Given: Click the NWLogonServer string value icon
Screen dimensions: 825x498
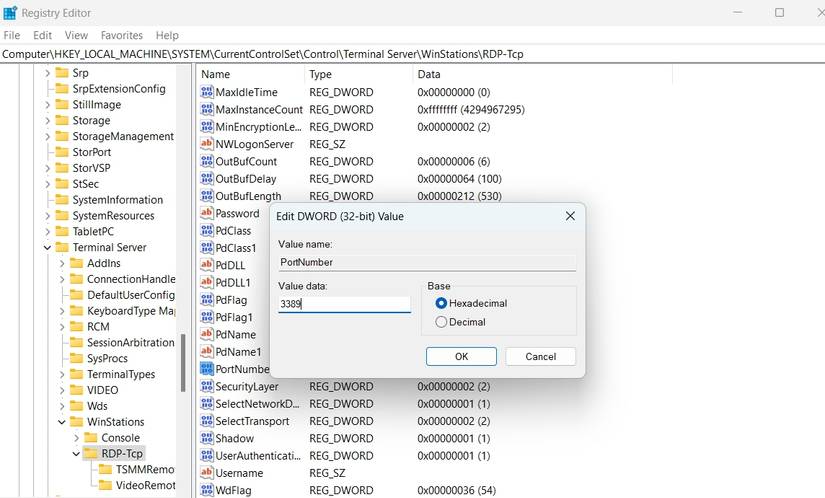Looking at the screenshot, I should click(207, 144).
